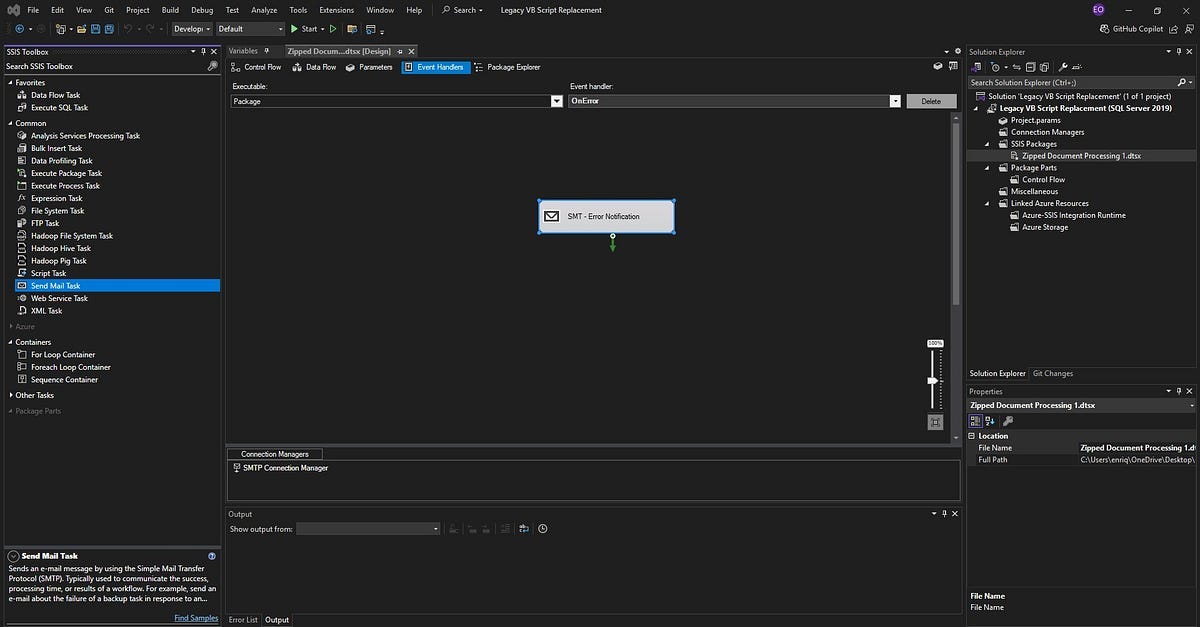Click the Properties alphabetical sort icon
Viewport: 1200px width, 627px height.
(989, 421)
